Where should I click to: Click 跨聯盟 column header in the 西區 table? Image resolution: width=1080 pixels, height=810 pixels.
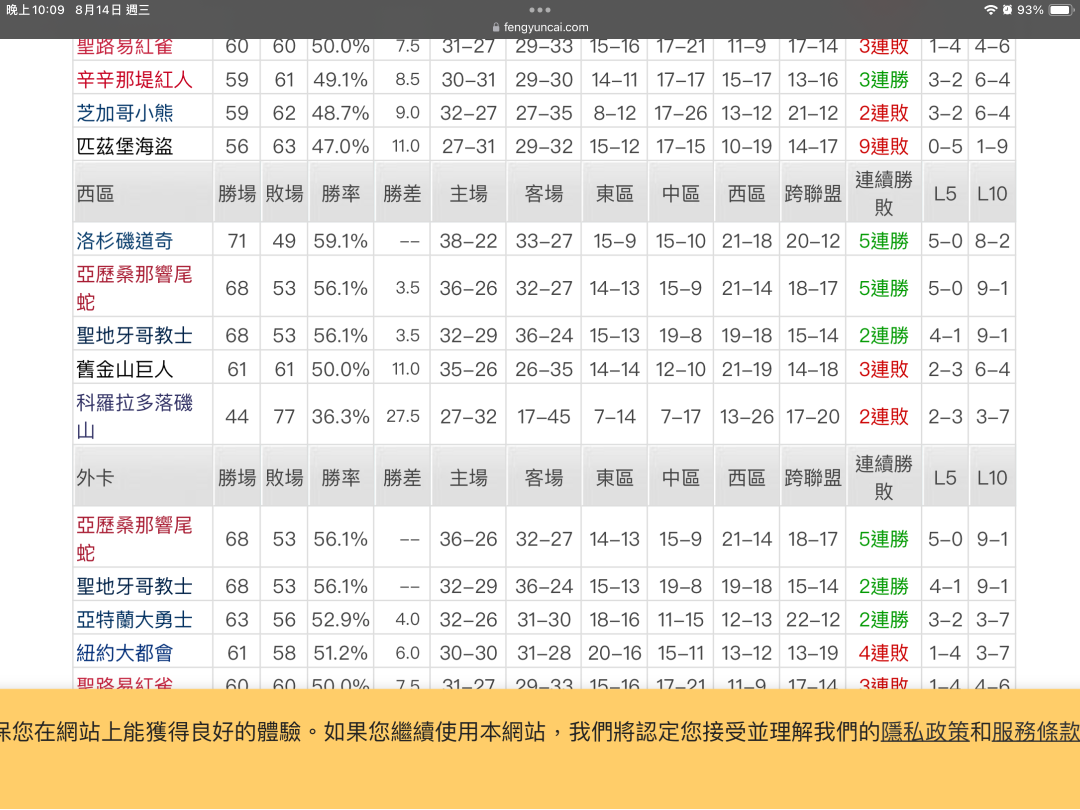813,194
